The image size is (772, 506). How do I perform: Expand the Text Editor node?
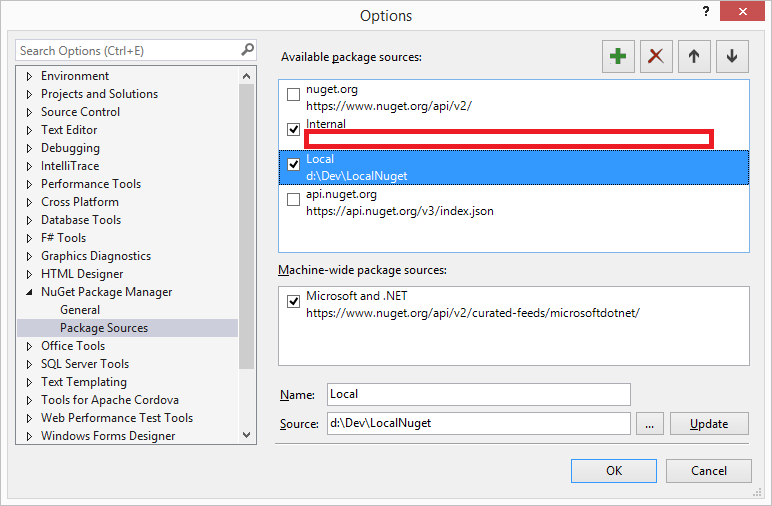(29, 130)
